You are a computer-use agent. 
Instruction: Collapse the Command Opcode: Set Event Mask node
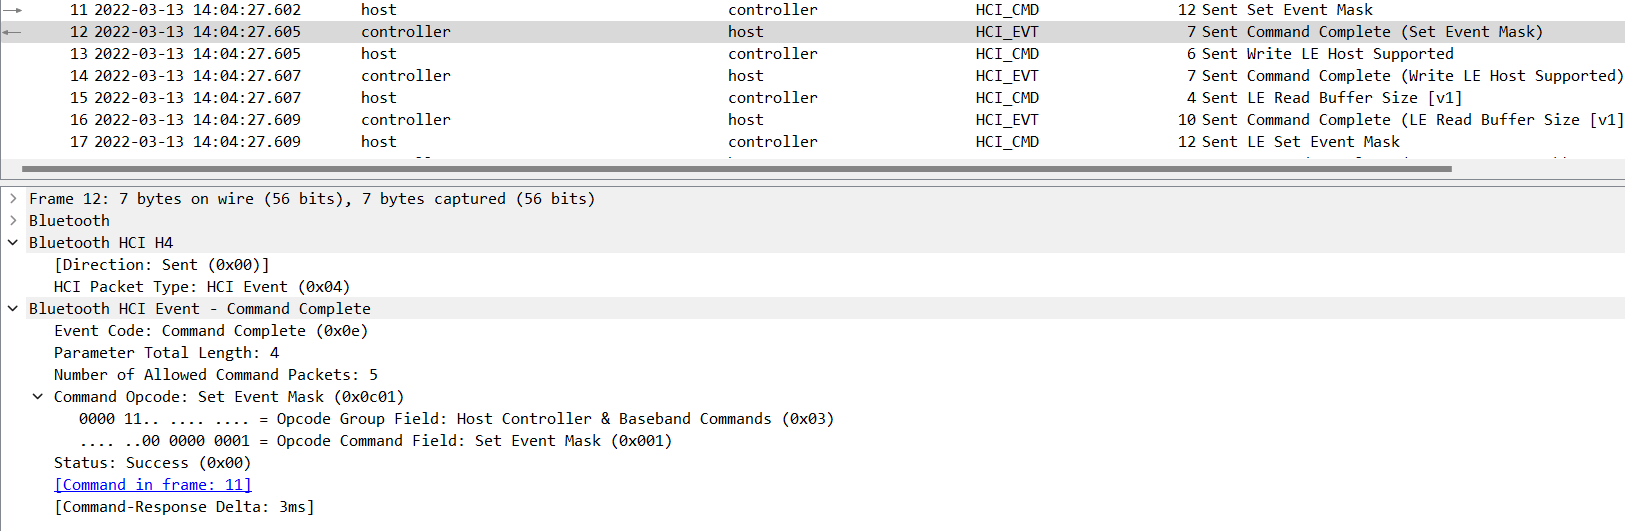click(x=38, y=397)
